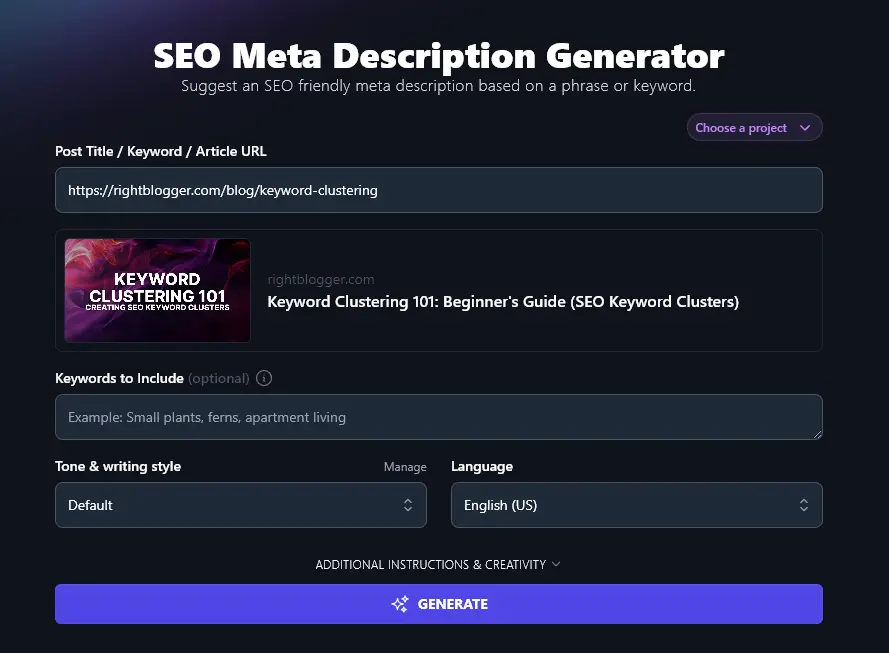The image size is (889, 653).
Task: Click the rightblogger.com domain text in preview
Action: (x=321, y=280)
